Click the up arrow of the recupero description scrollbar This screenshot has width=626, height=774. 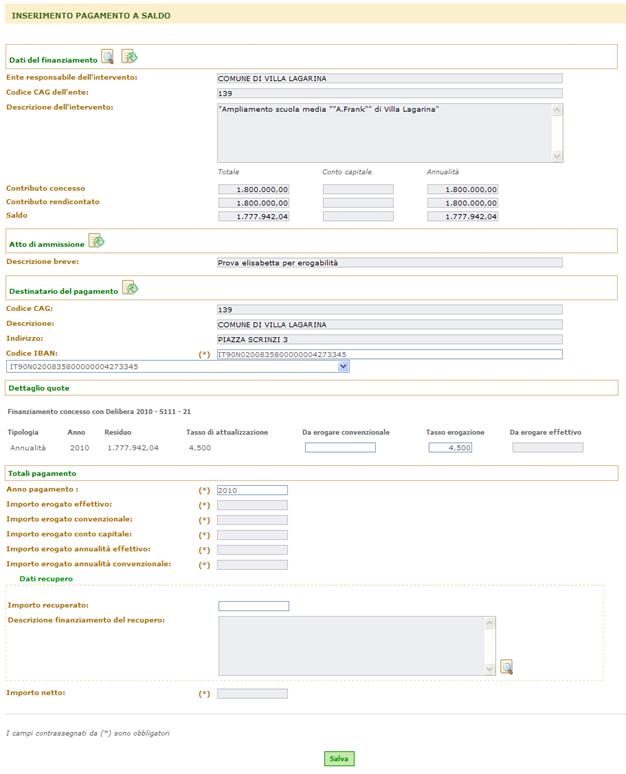point(490,622)
